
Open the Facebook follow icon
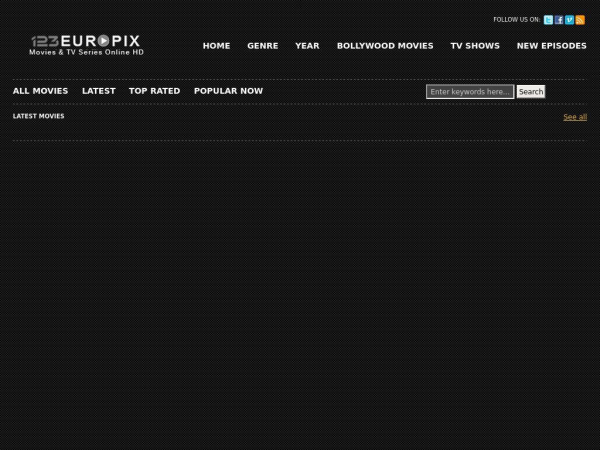pos(559,20)
